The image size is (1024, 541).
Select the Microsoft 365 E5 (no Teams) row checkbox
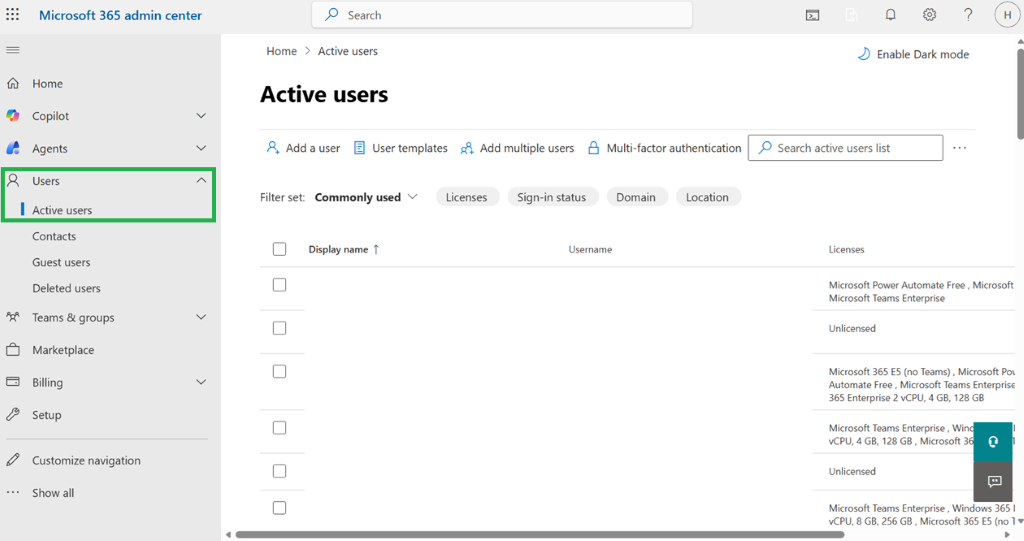pyautogui.click(x=280, y=371)
